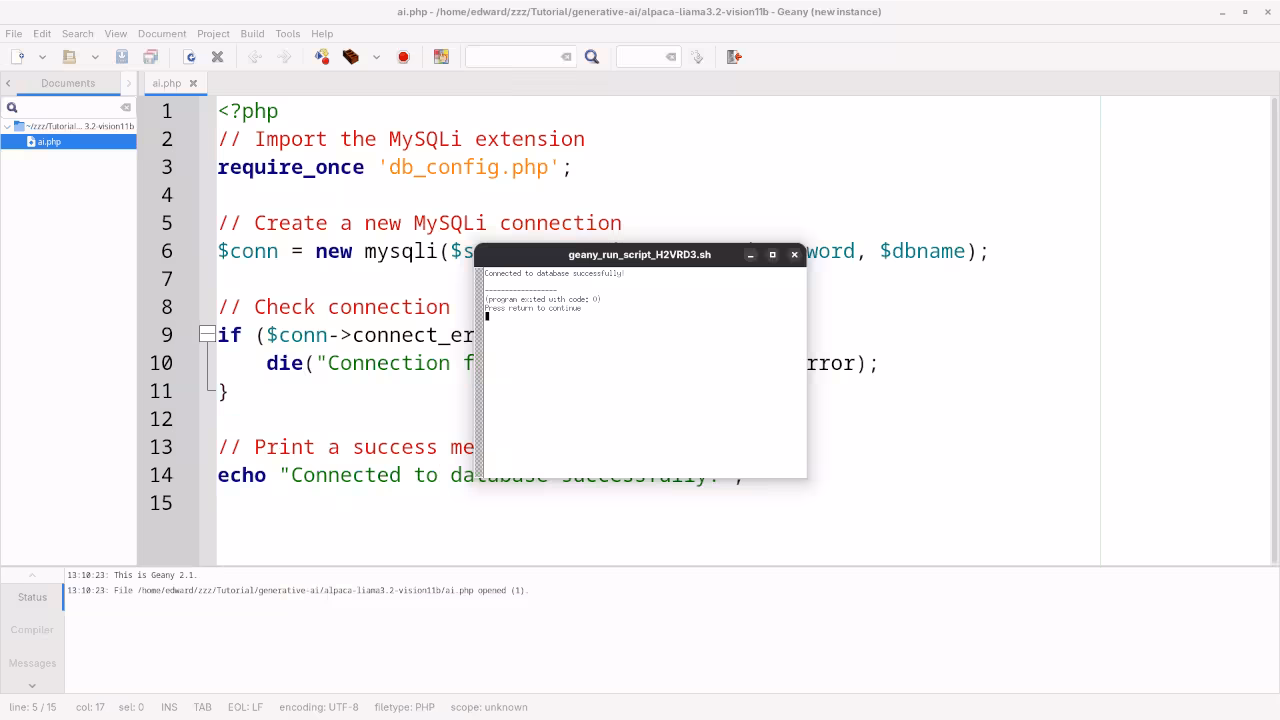Screen dimensions: 1280x720
Task: Click the magnifier Find icon in toolbar
Action: [592, 57]
